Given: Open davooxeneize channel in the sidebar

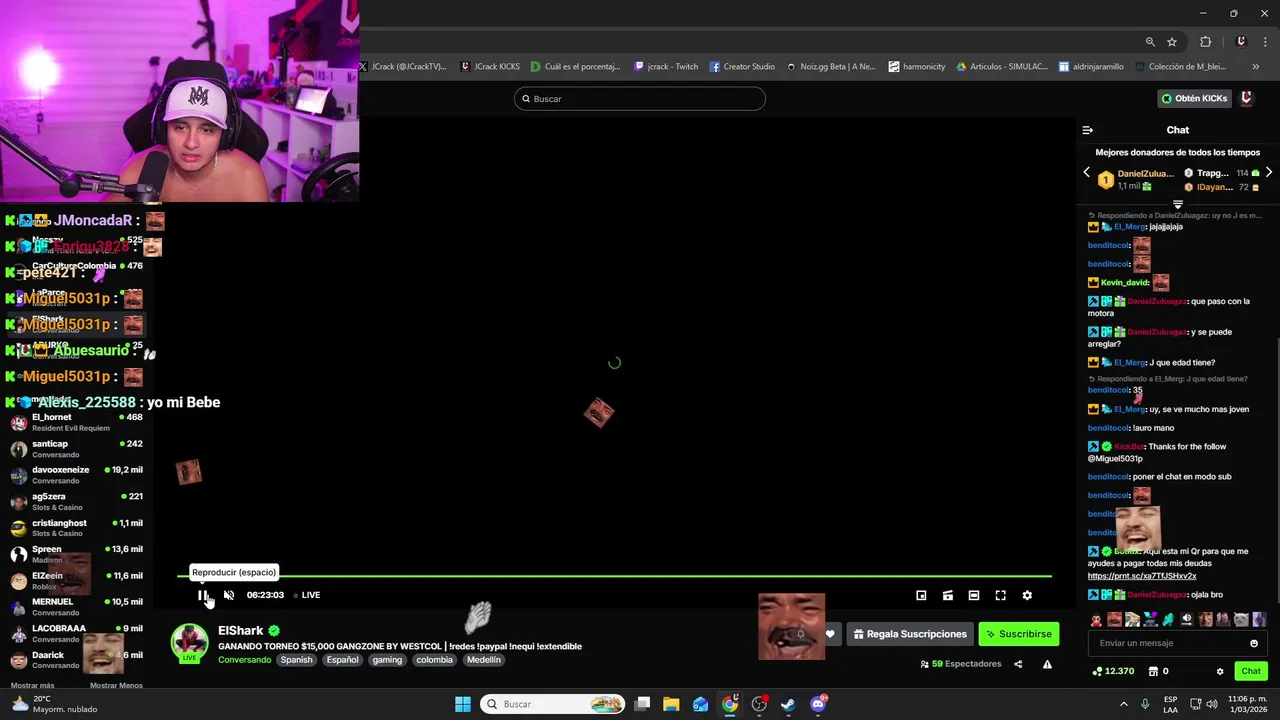Looking at the screenshot, I should point(77,475).
